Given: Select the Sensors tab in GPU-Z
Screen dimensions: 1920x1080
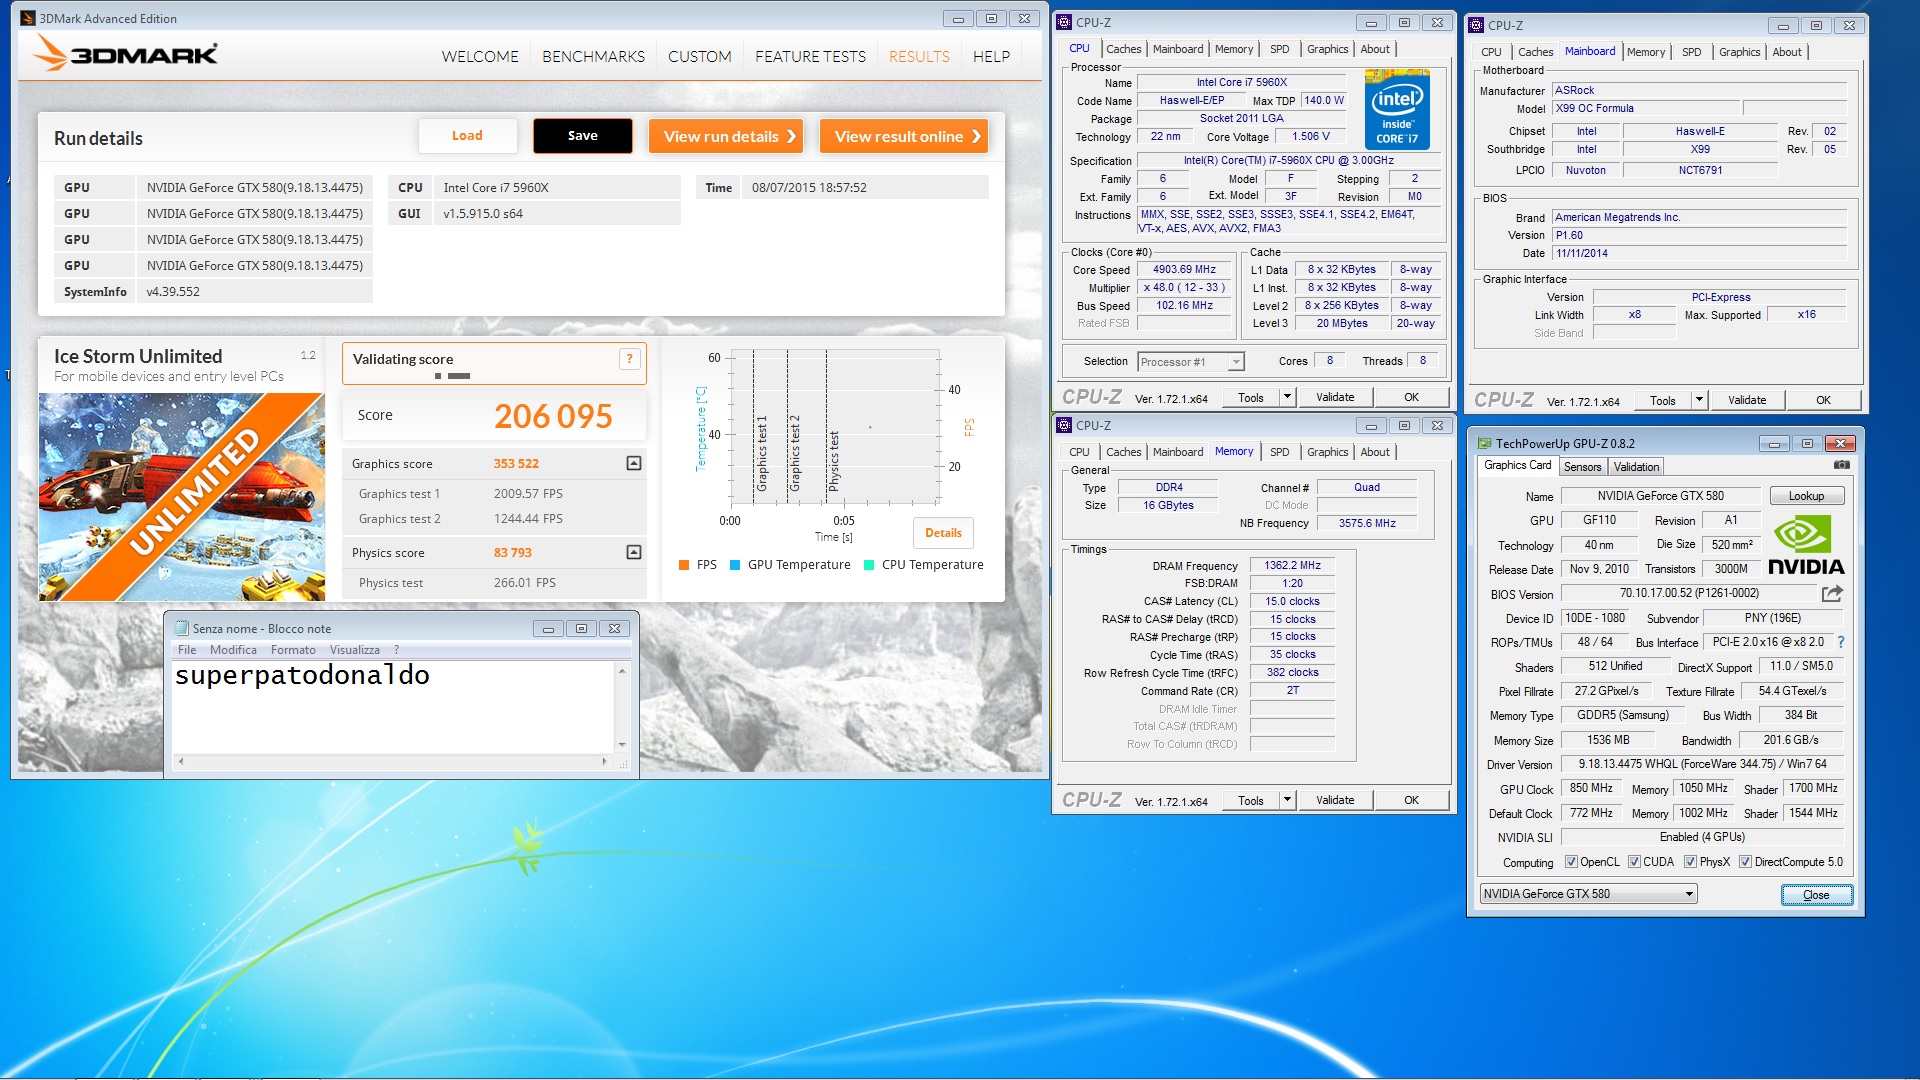Looking at the screenshot, I should [x=1582, y=467].
